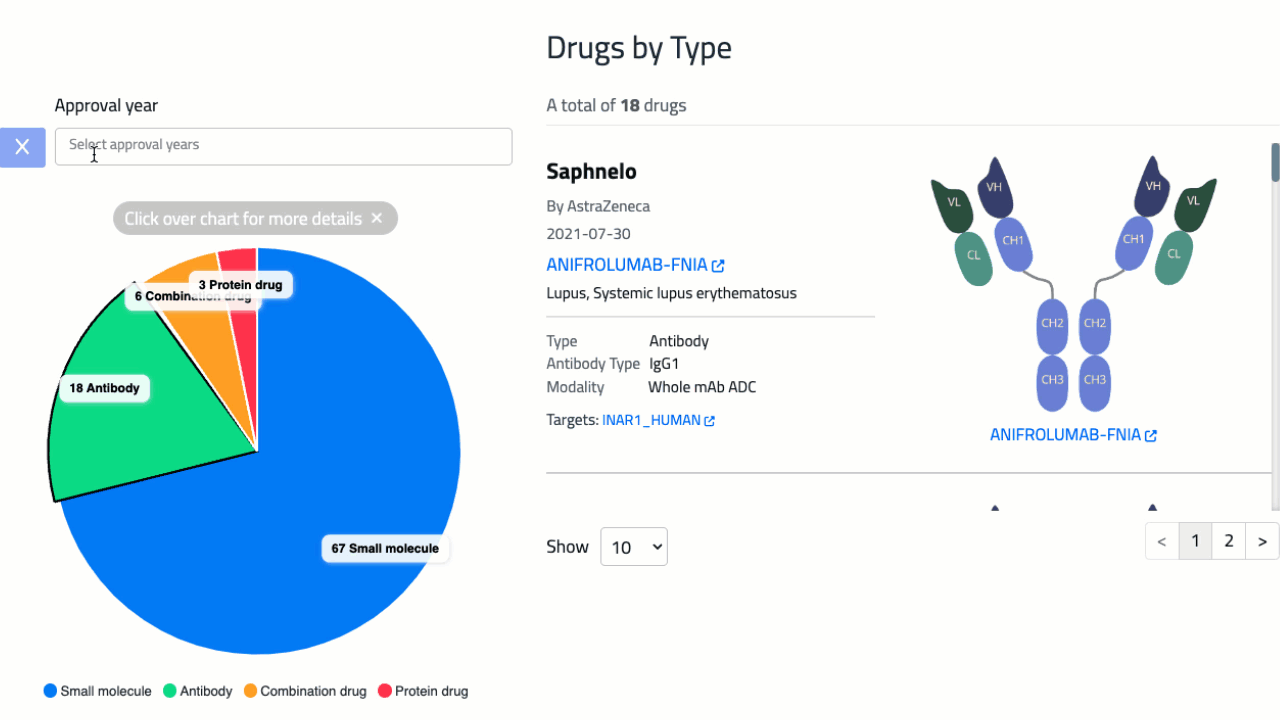Screen dimensions: 1280x720
Task: Toggle the Antibody legend item
Action: point(197,690)
